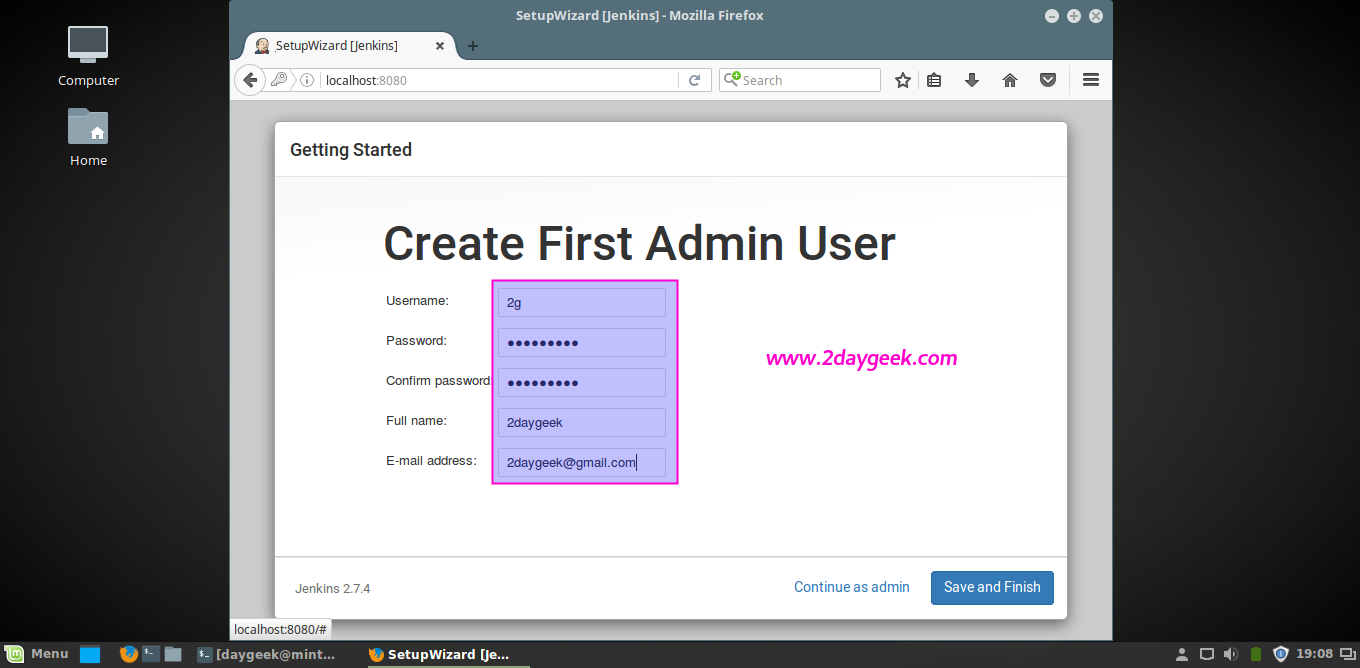Open a new tab with plus button
This screenshot has height=668, width=1360.
click(x=473, y=46)
